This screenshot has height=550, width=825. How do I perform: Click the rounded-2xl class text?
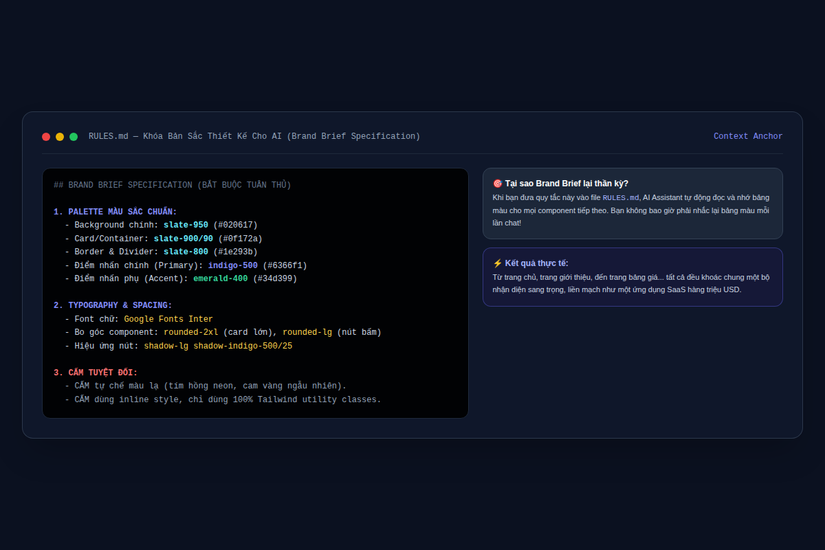point(190,333)
